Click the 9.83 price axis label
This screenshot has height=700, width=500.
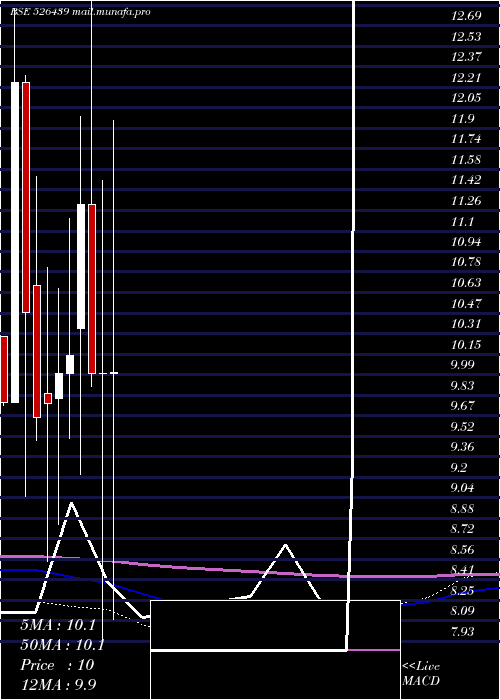coord(463,386)
